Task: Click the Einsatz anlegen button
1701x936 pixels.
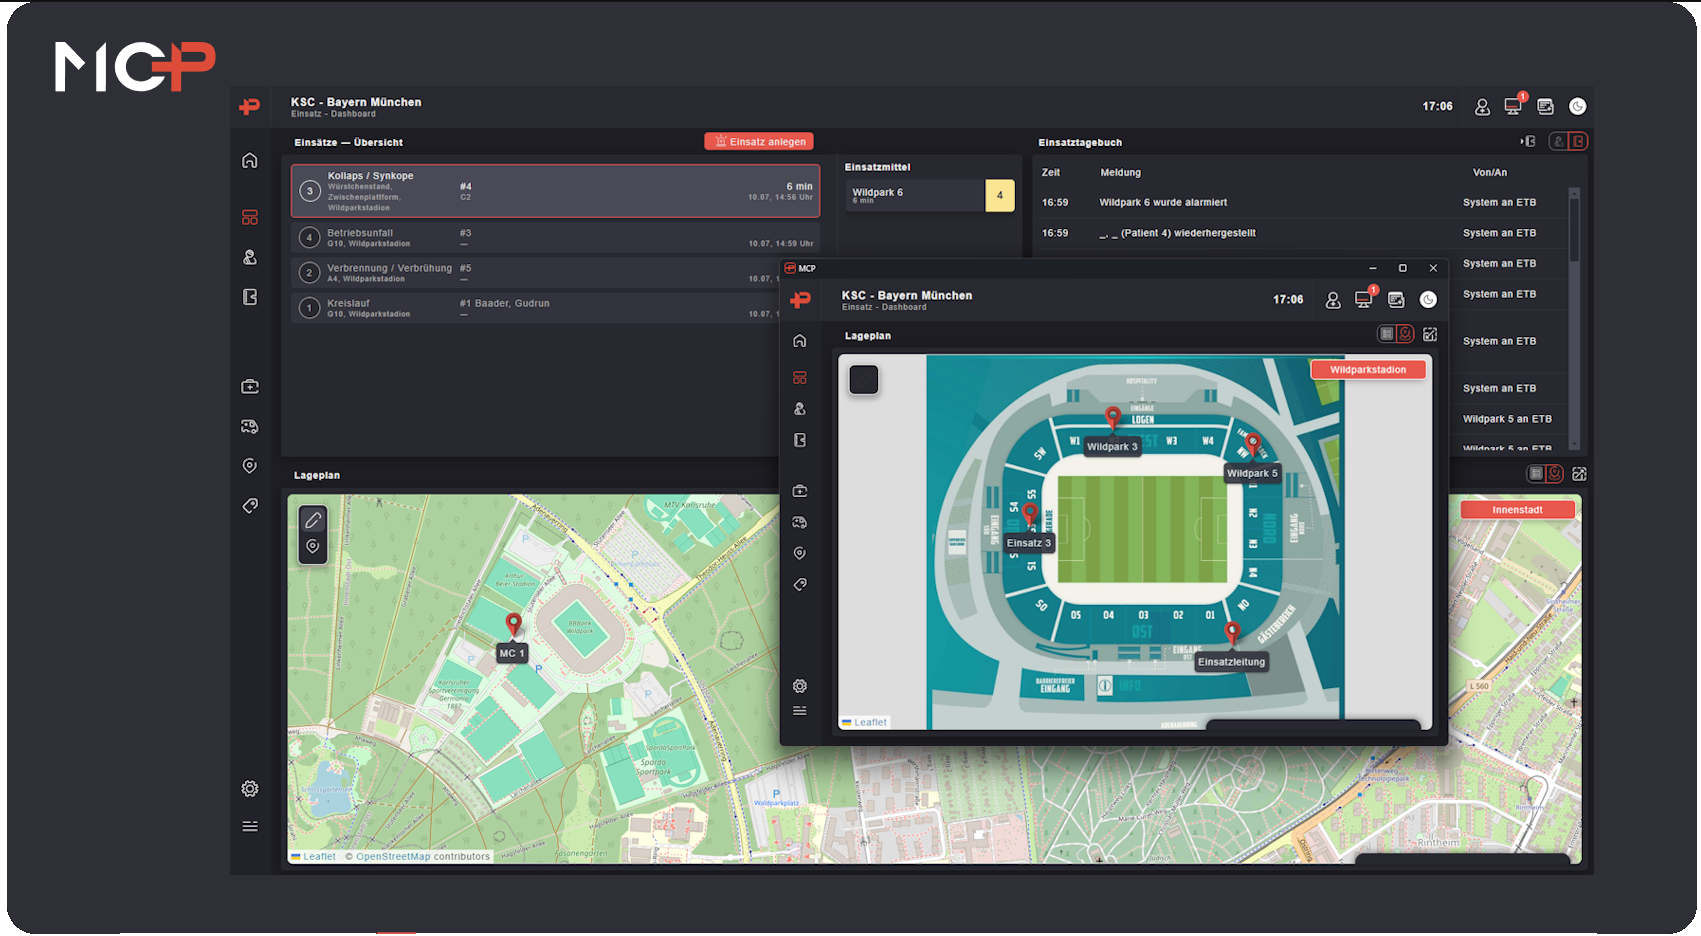Action: [x=759, y=142]
